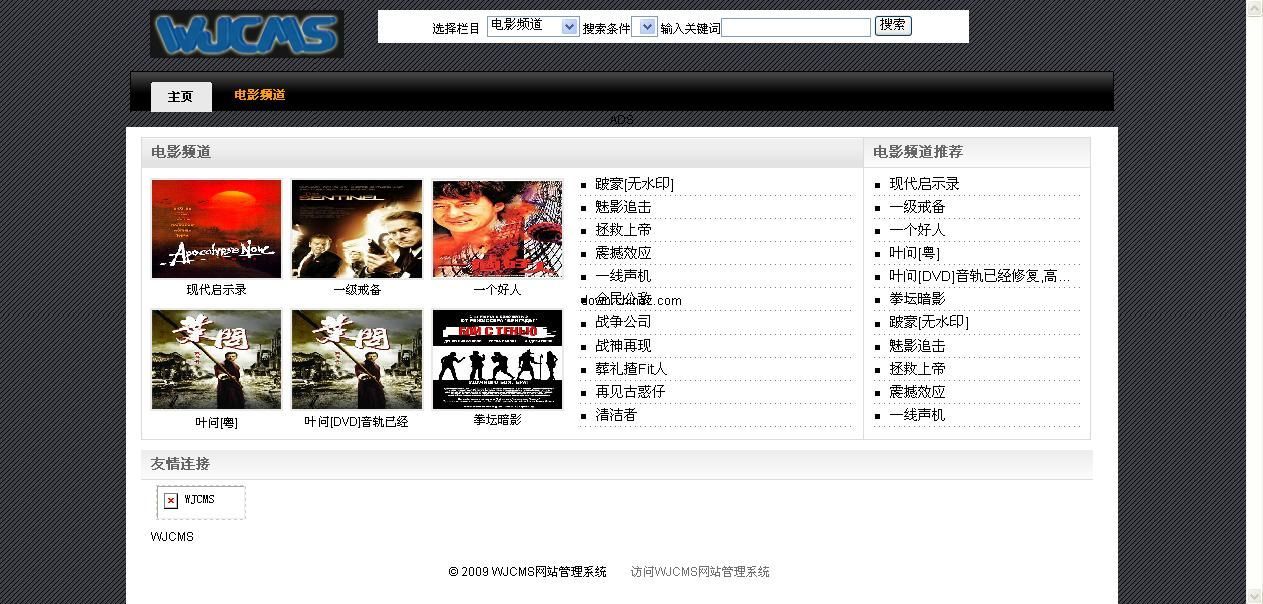Open the 电影频道 tab in the navigation bar
This screenshot has width=1263, height=604.
click(260, 95)
